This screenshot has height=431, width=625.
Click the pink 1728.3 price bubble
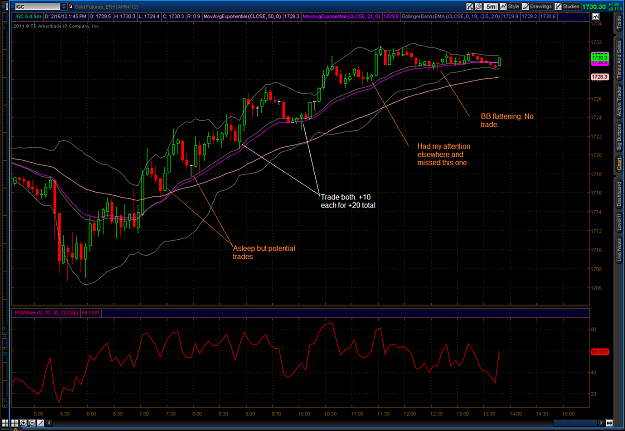tap(599, 77)
